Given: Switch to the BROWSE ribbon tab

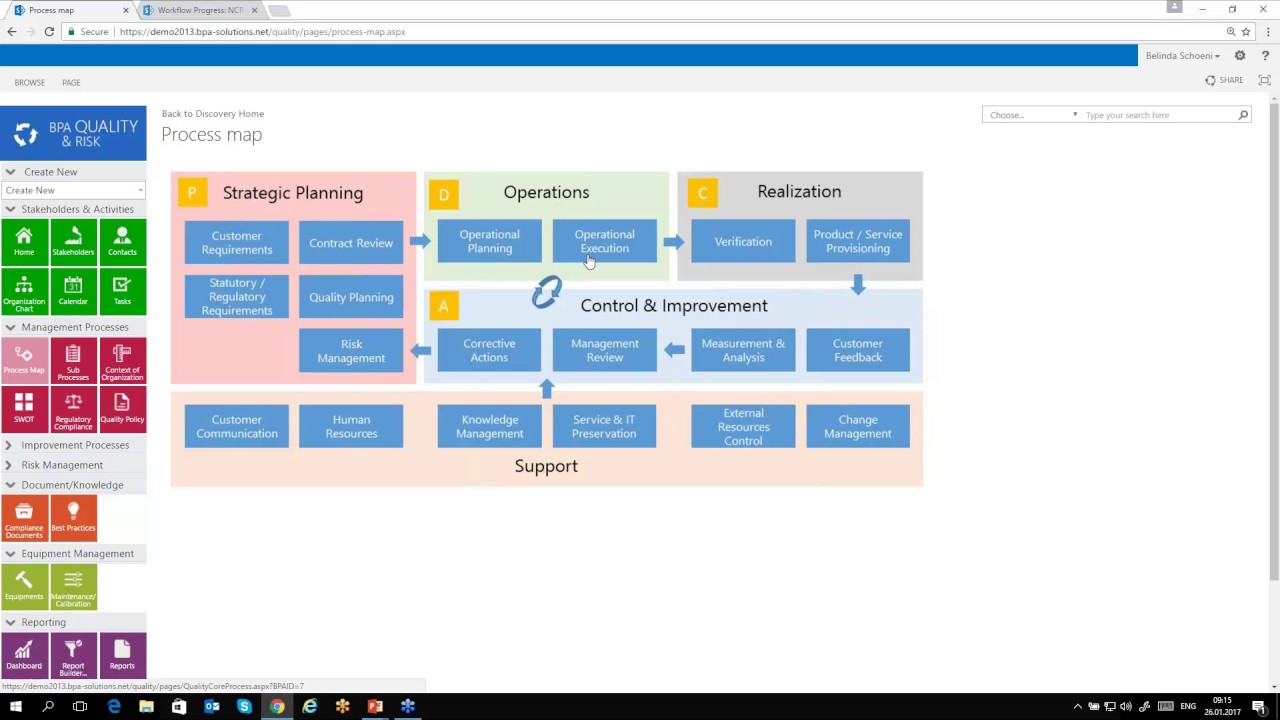Looking at the screenshot, I should (x=29, y=82).
